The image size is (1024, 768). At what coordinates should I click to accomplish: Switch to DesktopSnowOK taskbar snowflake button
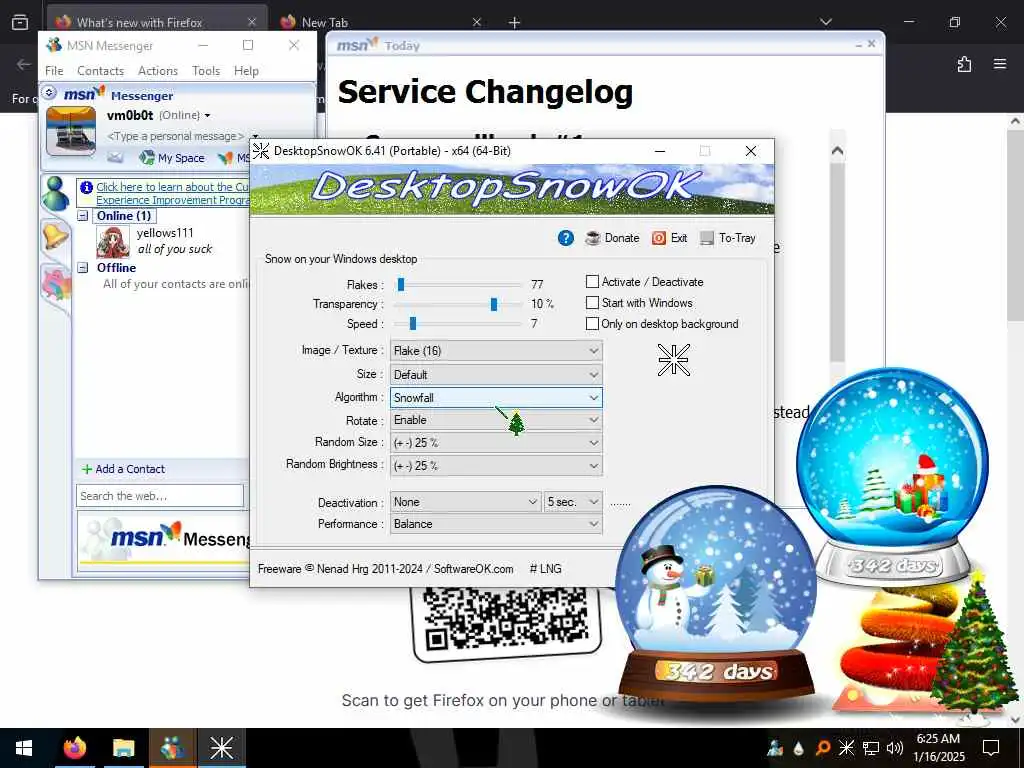pyautogui.click(x=221, y=748)
